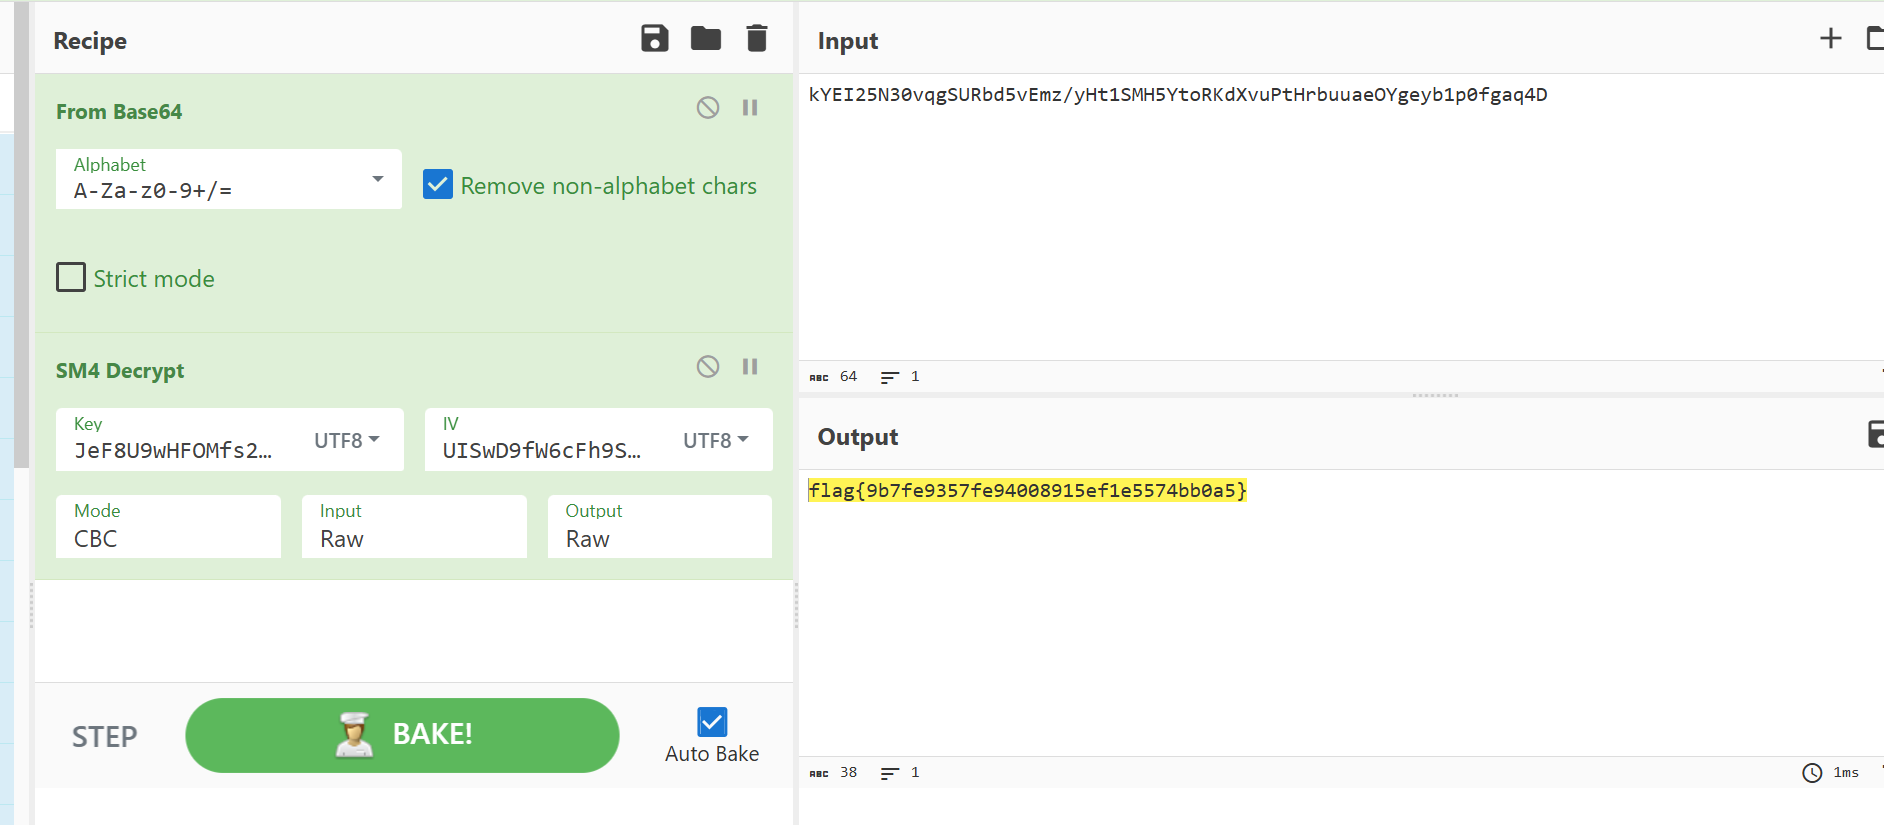This screenshot has width=1884, height=825.
Task: Set breakpoint on From Base64 operation
Action: (x=750, y=108)
